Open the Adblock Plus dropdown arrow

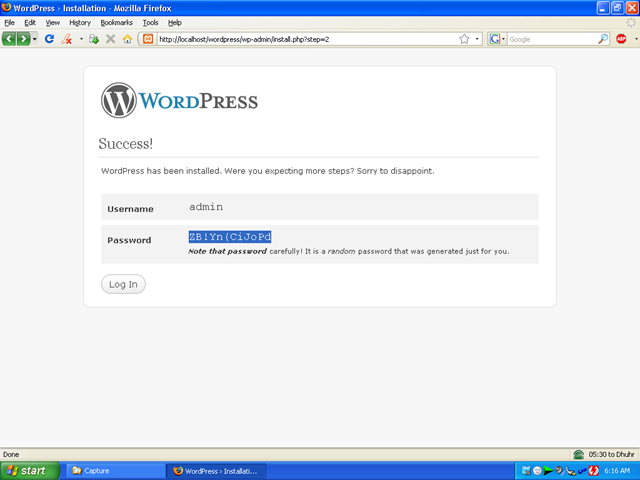click(636, 39)
